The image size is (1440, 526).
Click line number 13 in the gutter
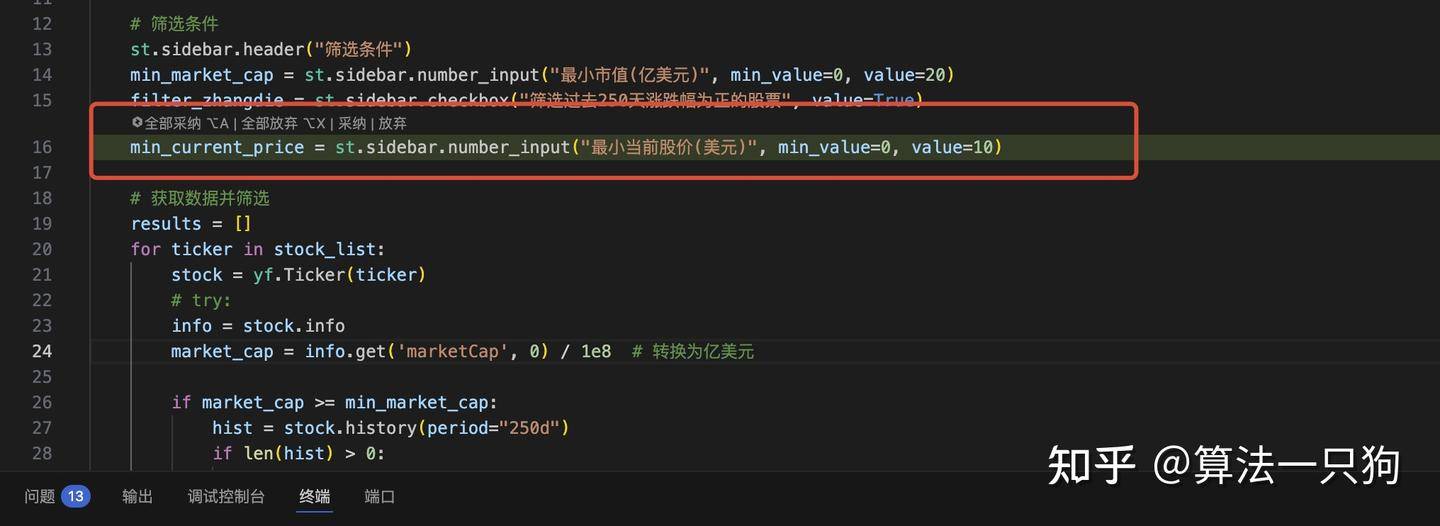click(42, 49)
